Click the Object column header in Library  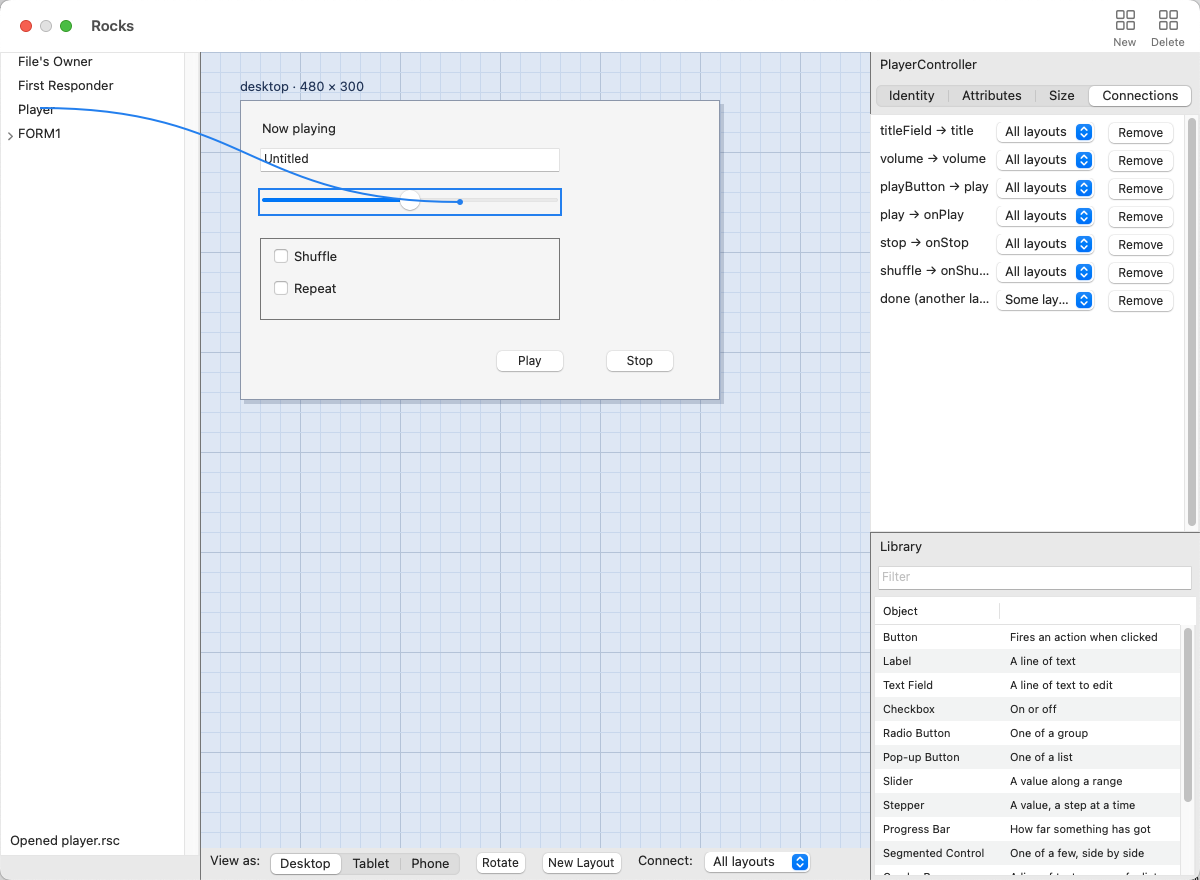tap(937, 611)
